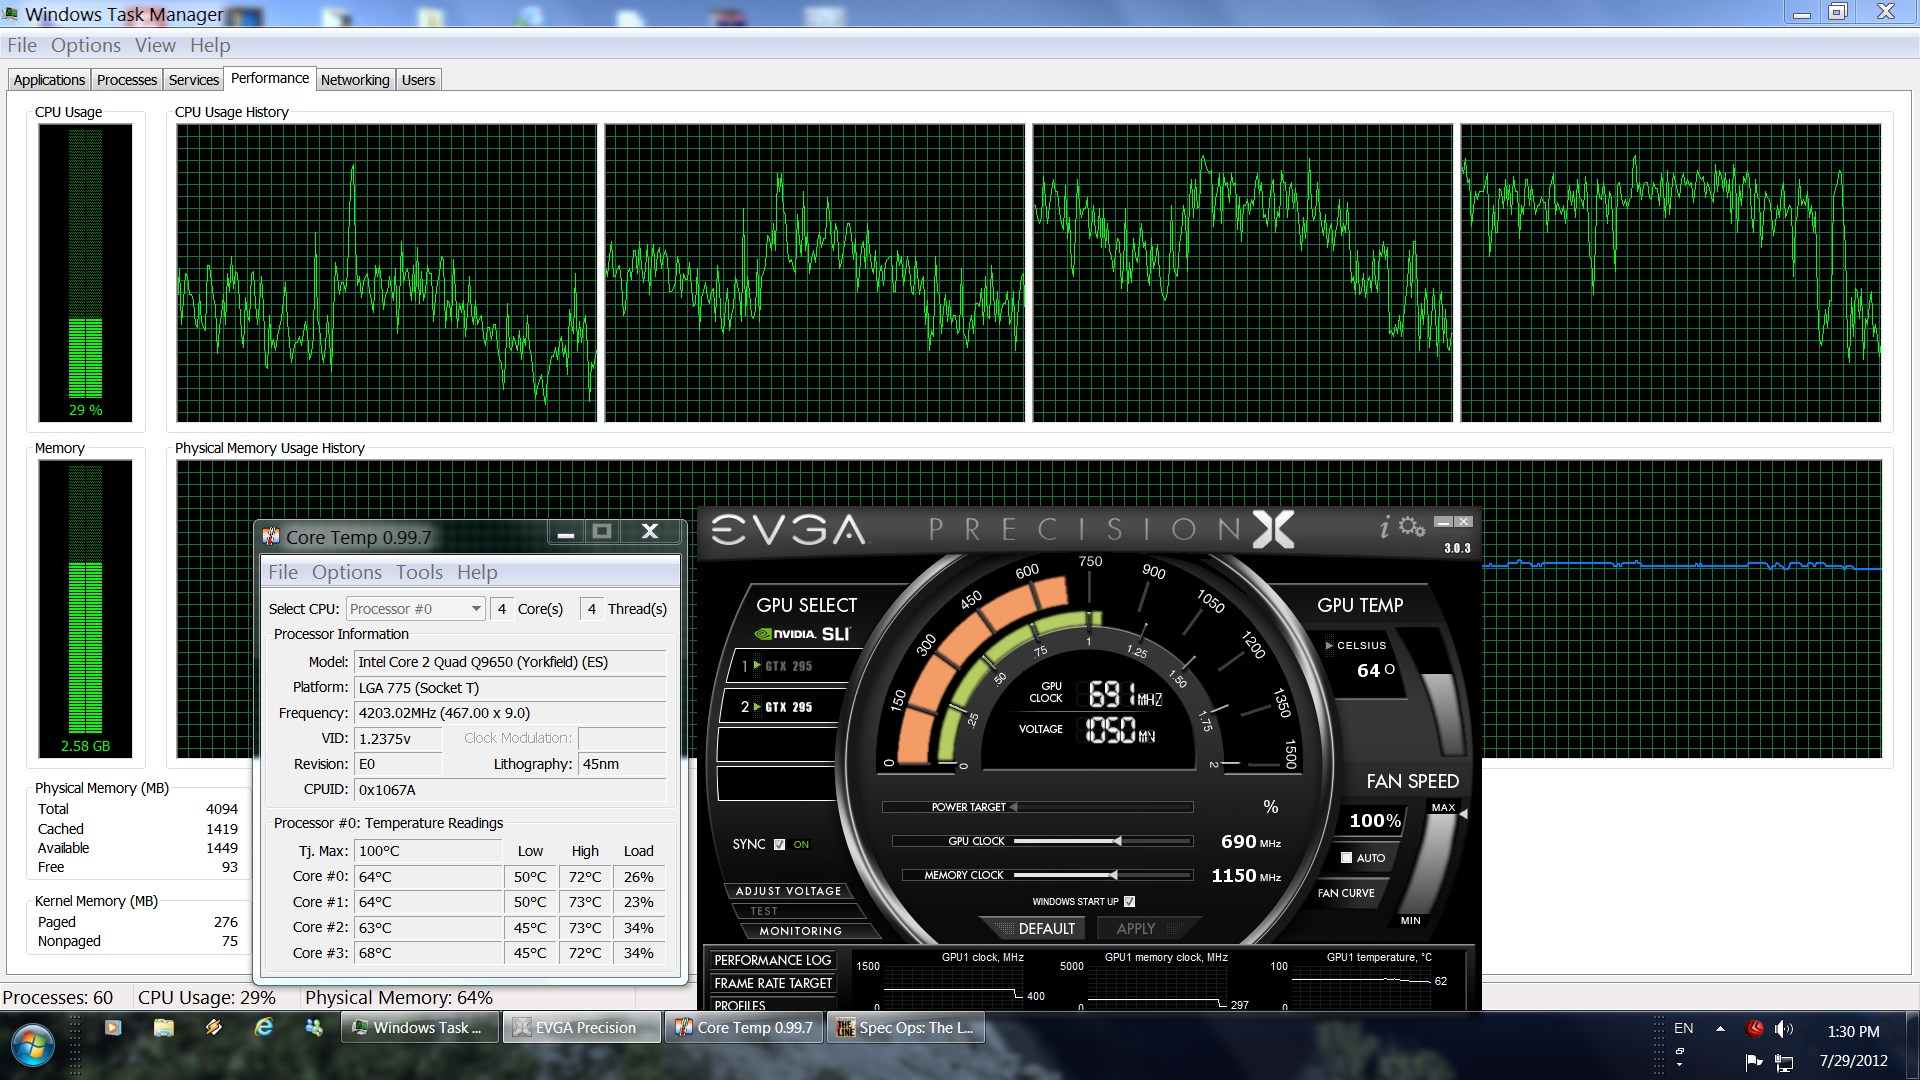This screenshot has width=1920, height=1080.
Task: Open EVGA Precision settings gear icon
Action: coord(1412,526)
